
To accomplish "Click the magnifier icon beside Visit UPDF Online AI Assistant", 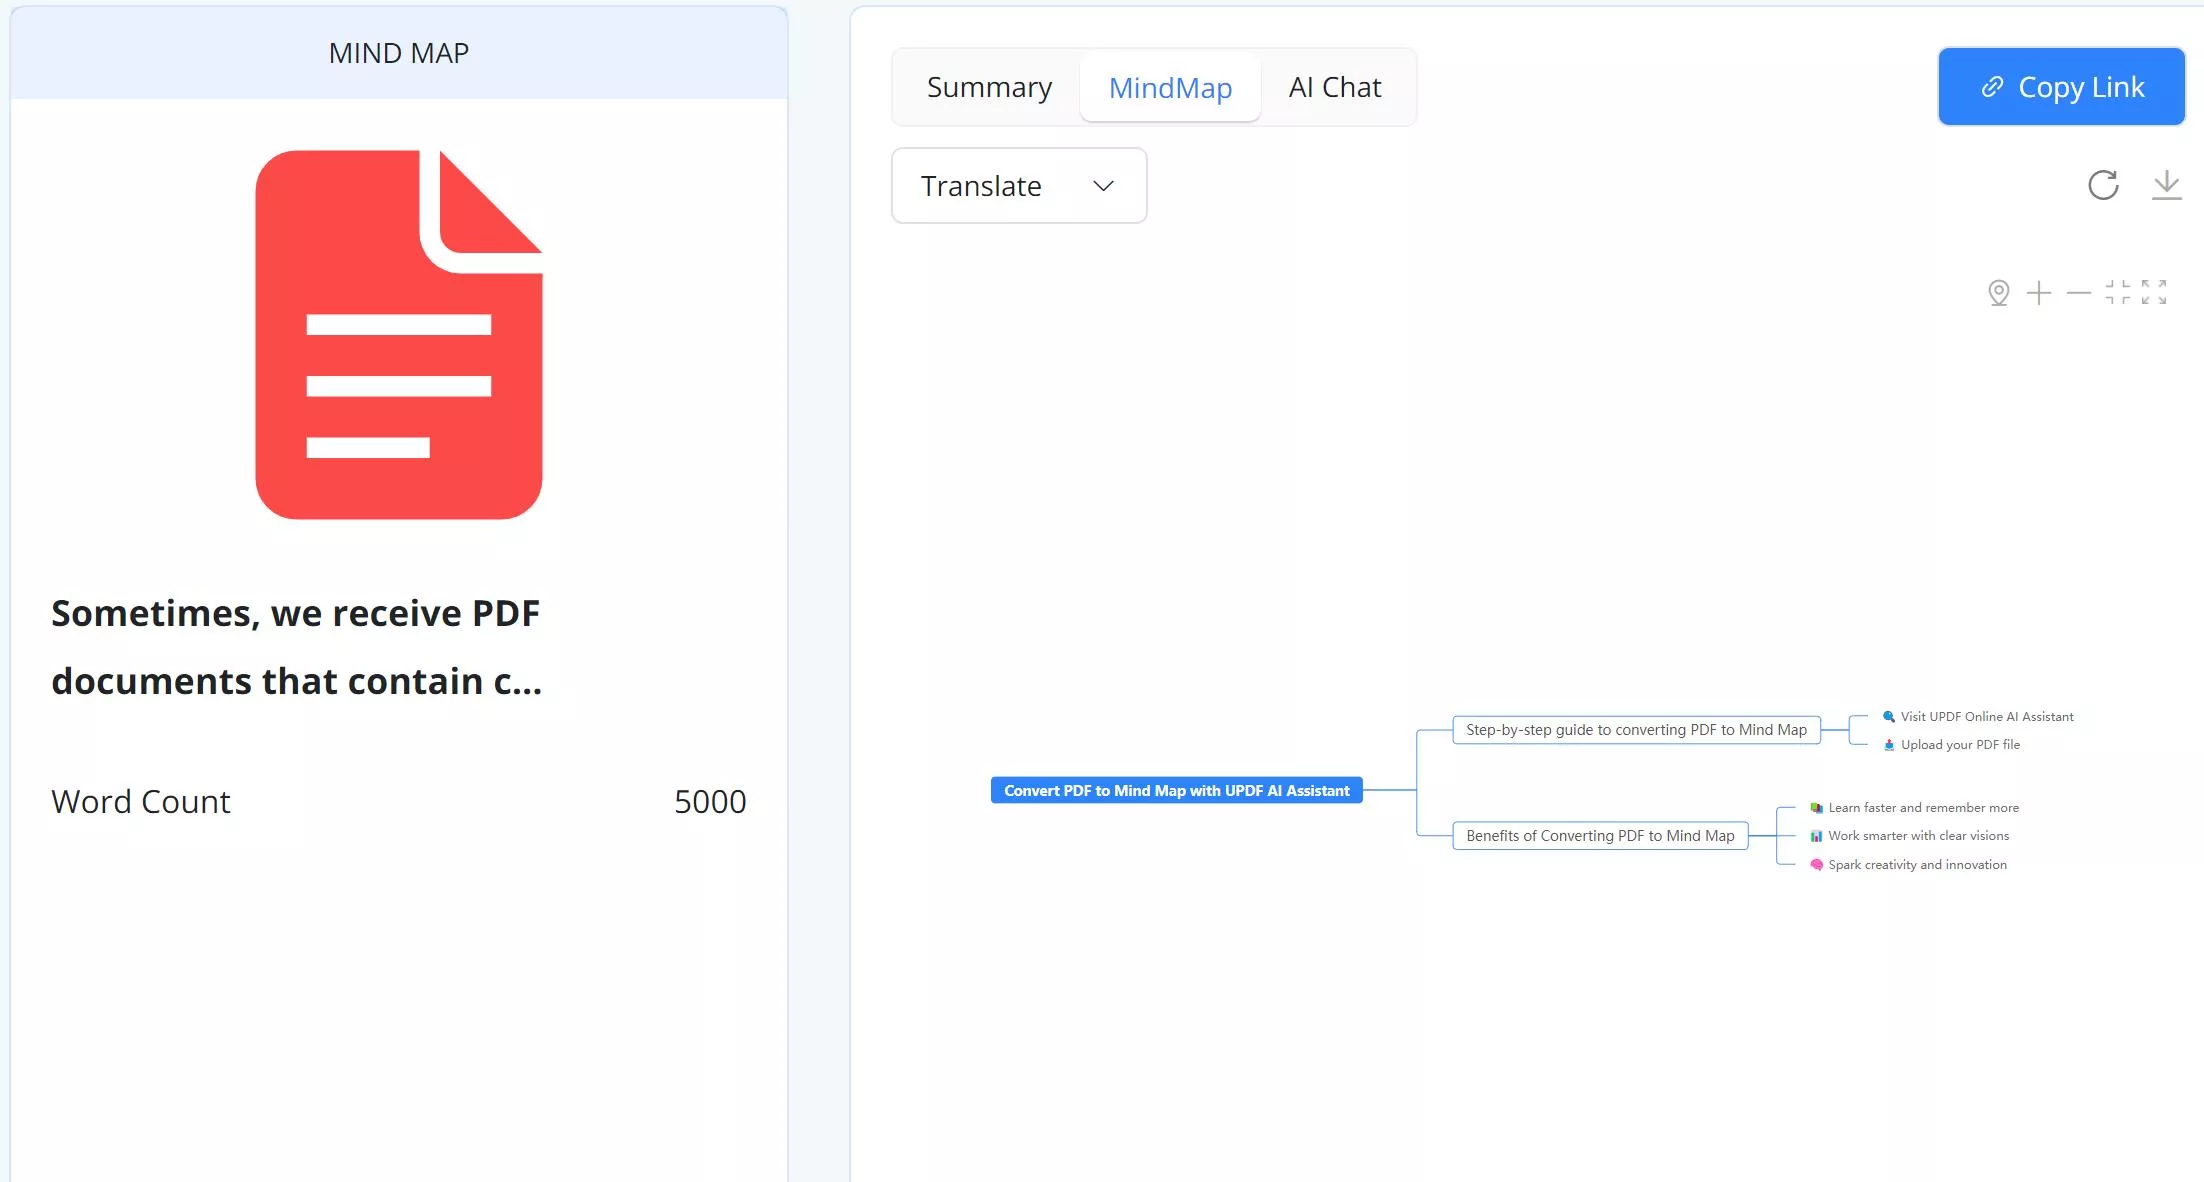I will tap(1888, 716).
